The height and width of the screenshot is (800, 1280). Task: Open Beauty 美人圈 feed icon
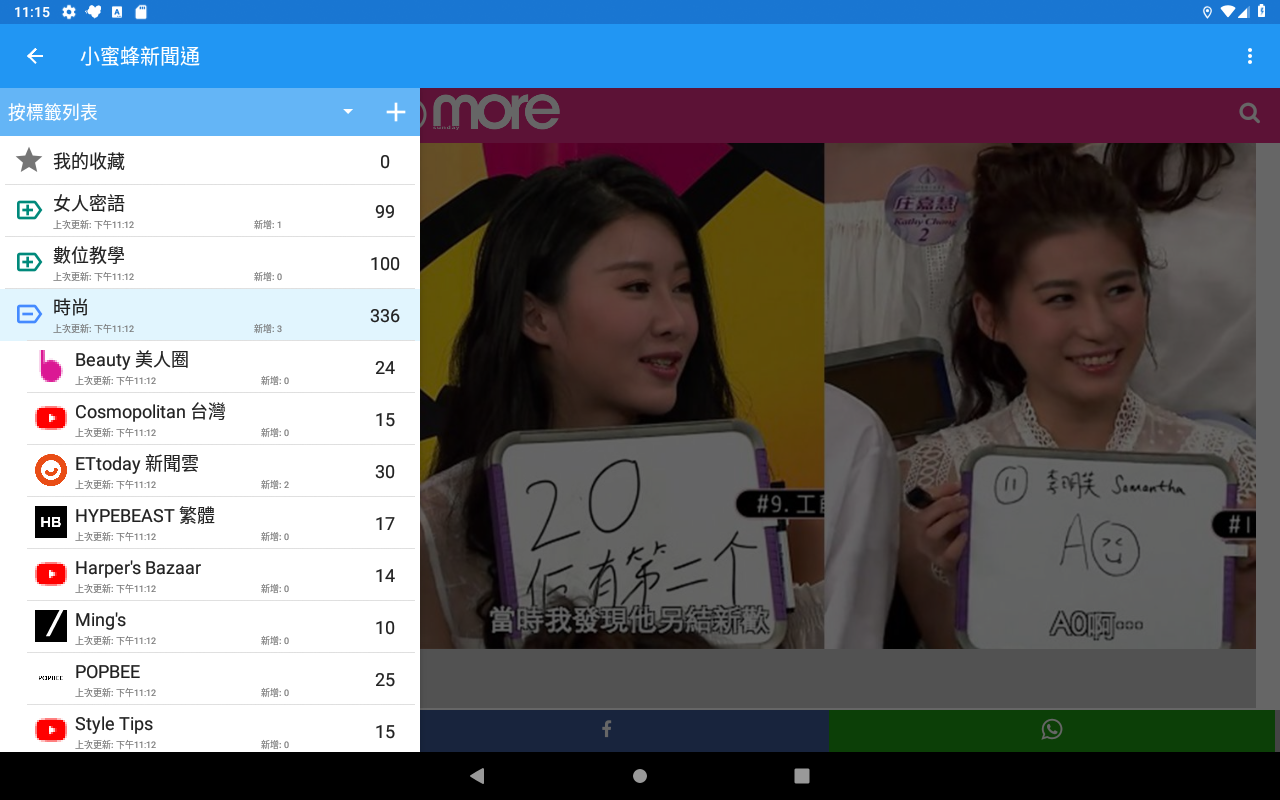51,367
